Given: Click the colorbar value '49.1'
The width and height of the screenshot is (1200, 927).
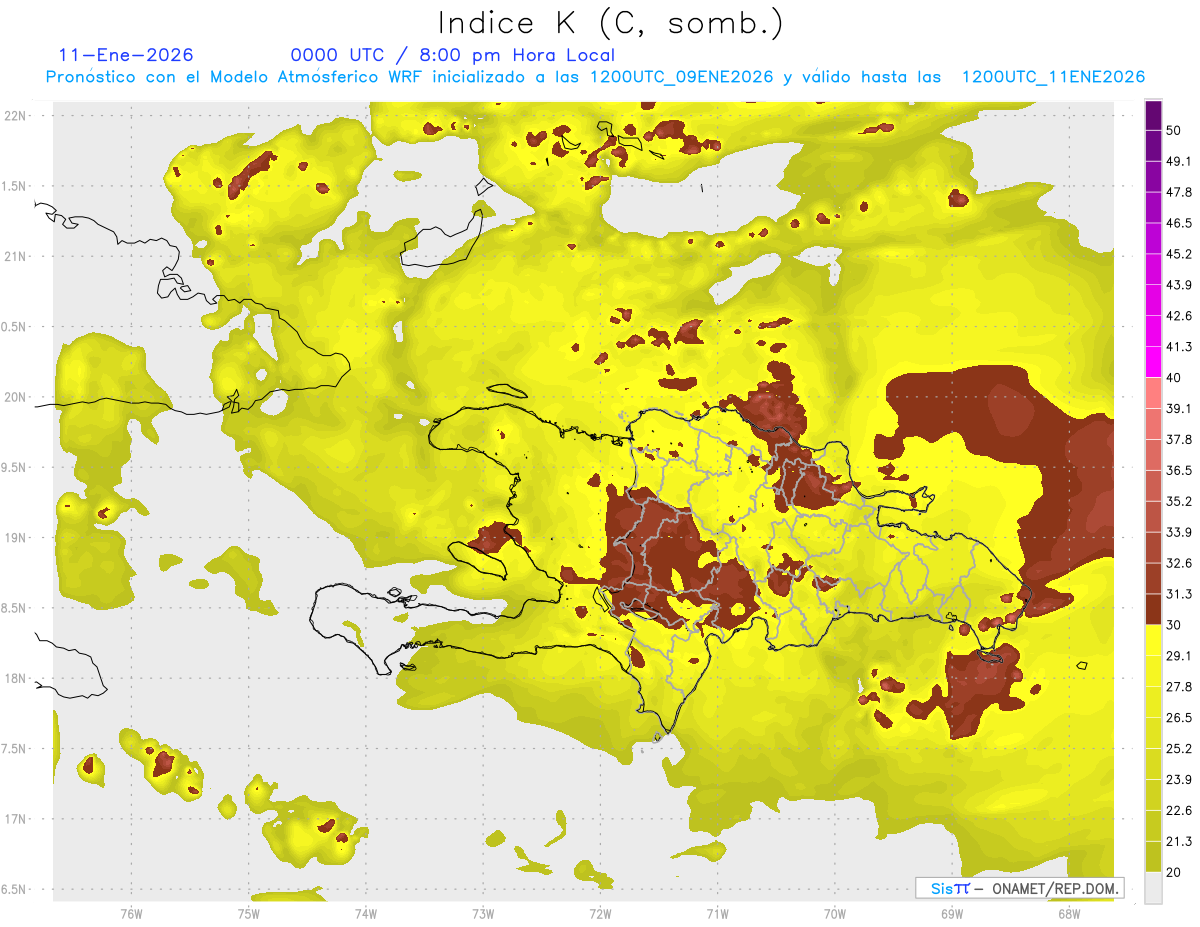Looking at the screenshot, I should tap(1179, 162).
